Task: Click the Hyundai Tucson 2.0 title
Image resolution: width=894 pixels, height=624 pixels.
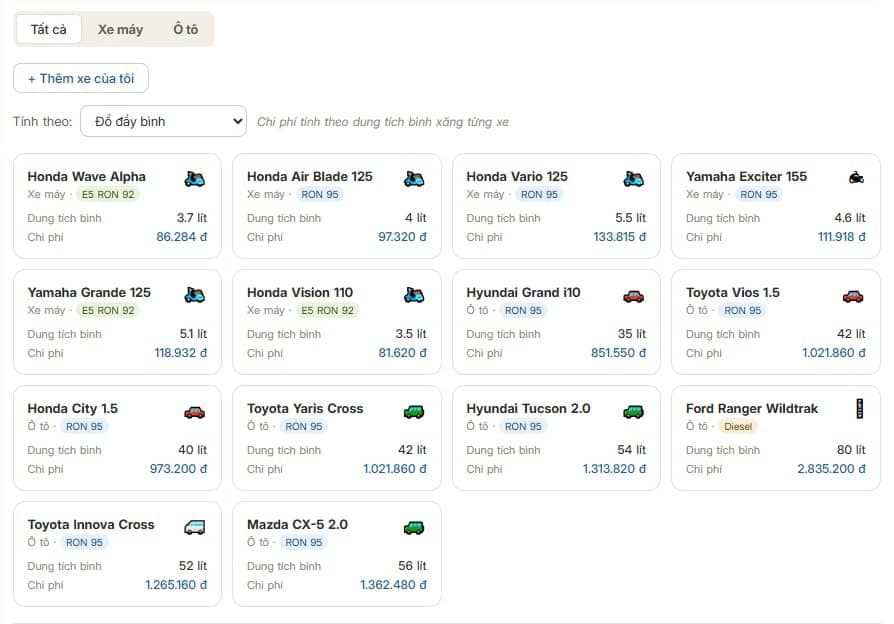Action: (529, 408)
